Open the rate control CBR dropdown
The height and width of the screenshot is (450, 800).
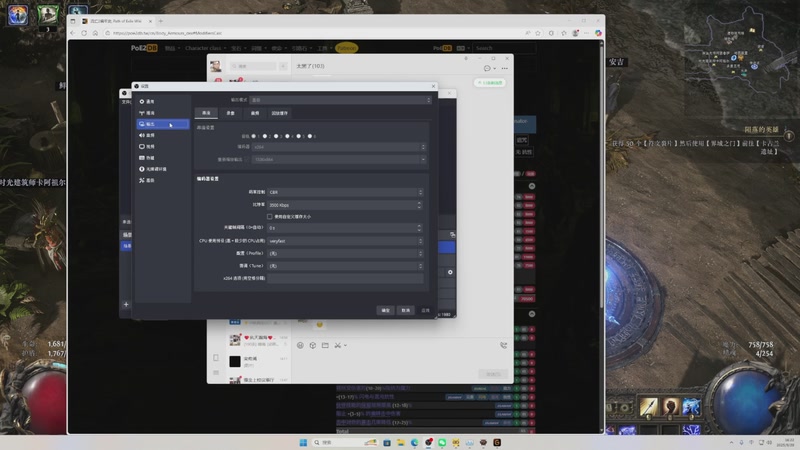345,192
